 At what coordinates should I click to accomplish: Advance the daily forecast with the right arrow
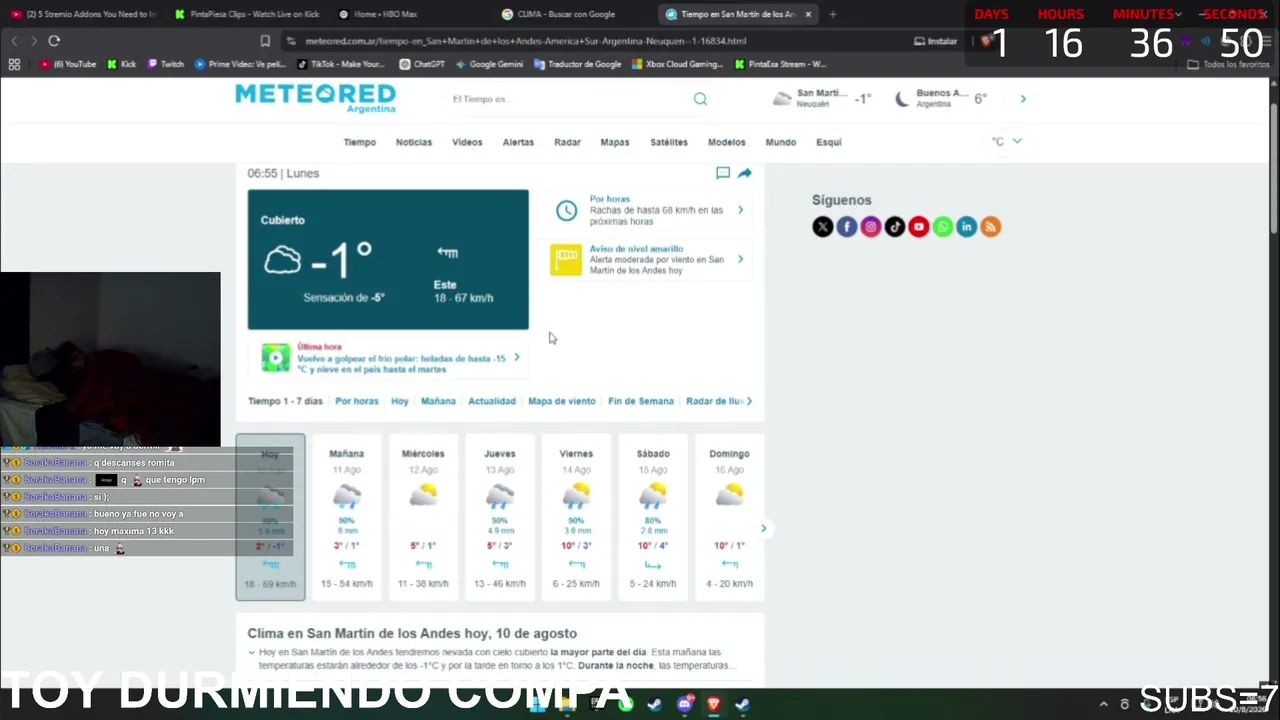point(763,528)
